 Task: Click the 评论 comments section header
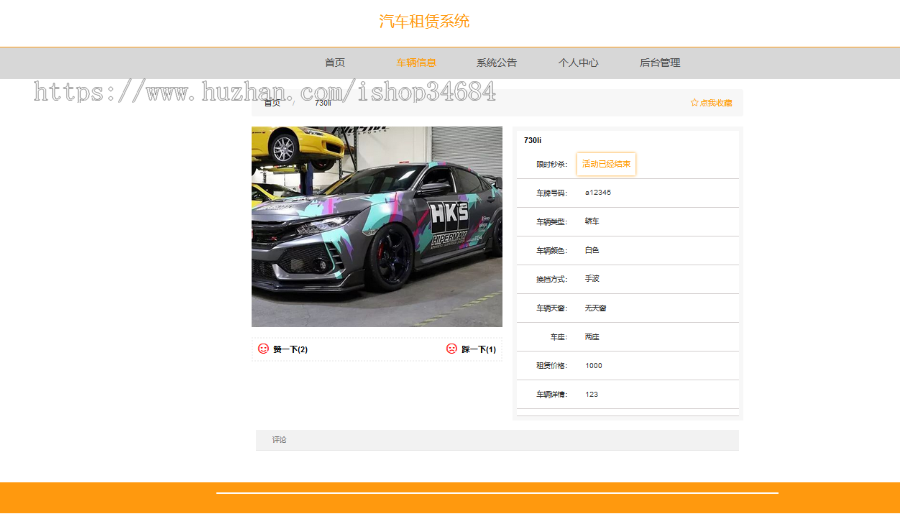497,440
